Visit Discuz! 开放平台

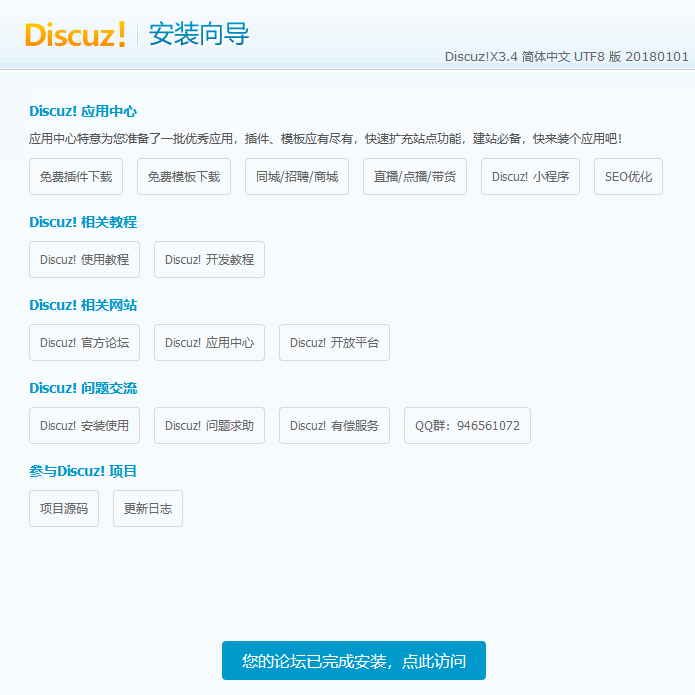335,342
